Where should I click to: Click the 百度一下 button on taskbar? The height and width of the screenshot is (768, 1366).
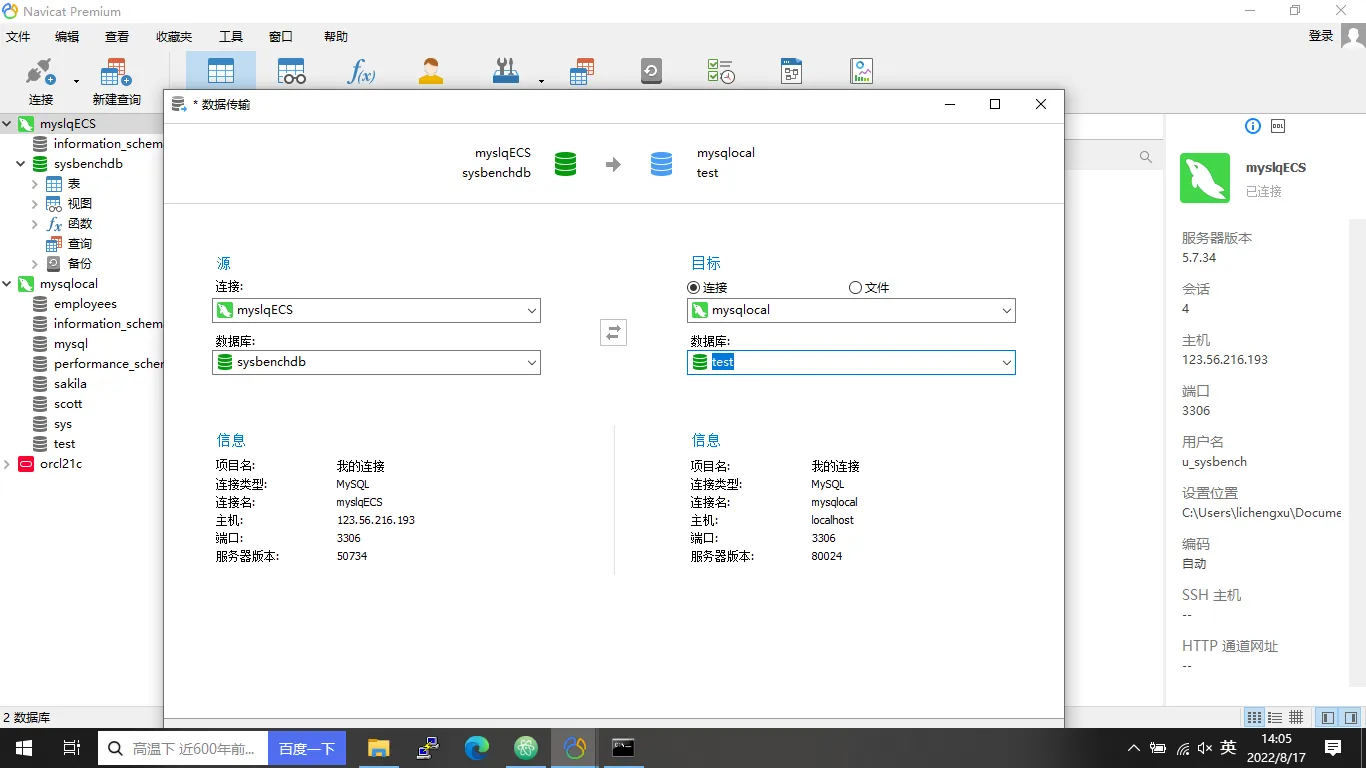[307, 748]
